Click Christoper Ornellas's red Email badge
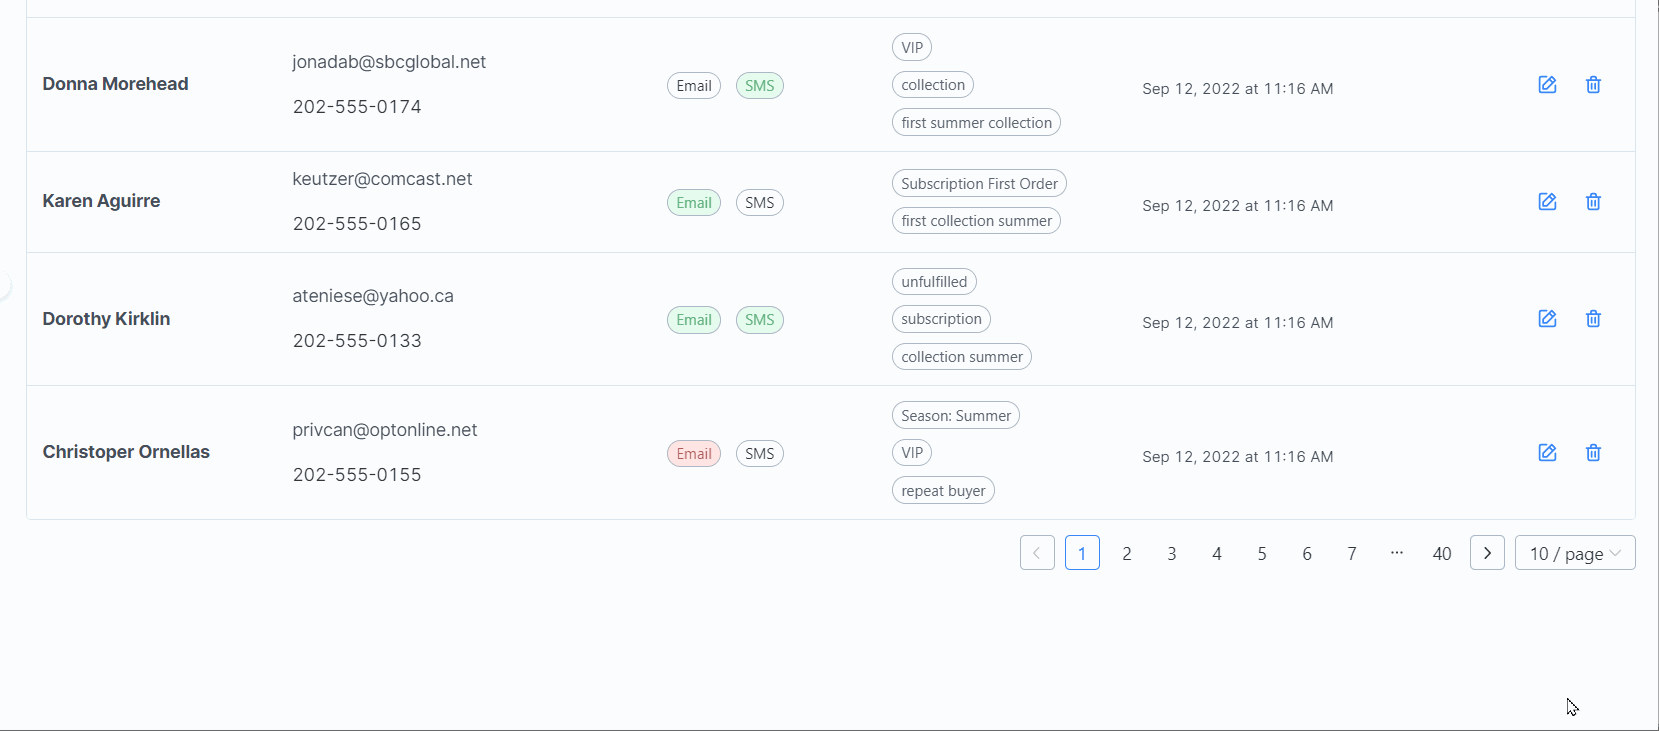This screenshot has width=1659, height=731. 693,454
